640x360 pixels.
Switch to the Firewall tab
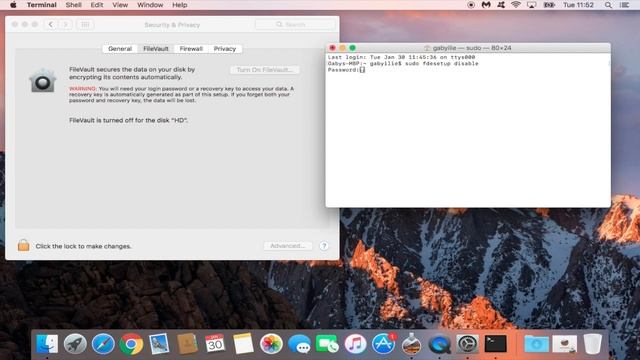(191, 49)
